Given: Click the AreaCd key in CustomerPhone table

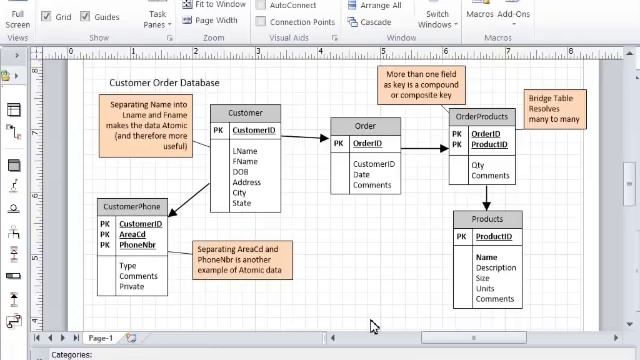Looking at the screenshot, I should click(x=132, y=234).
